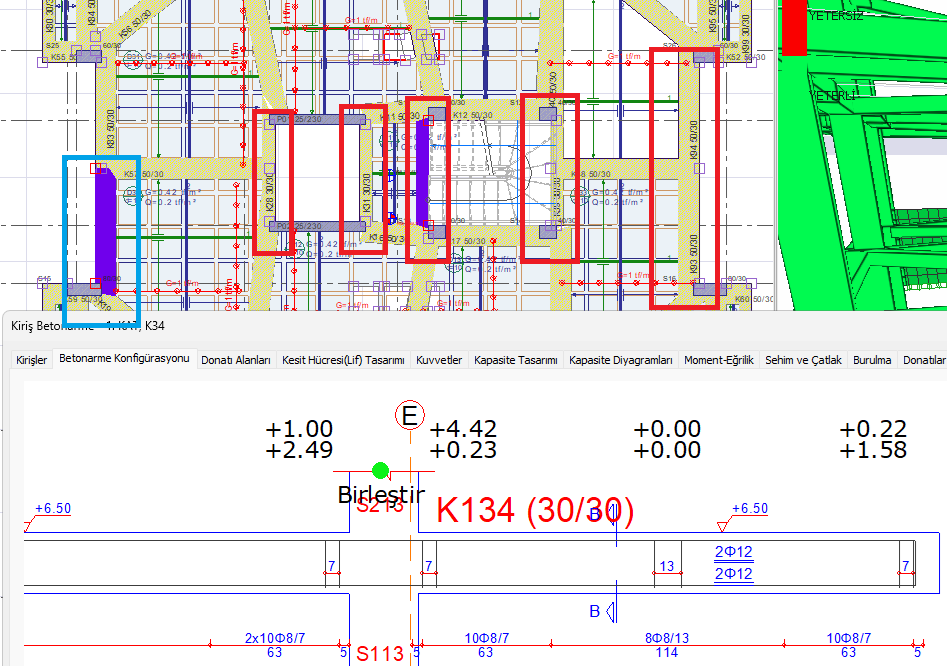Switch to Donatı Alanları tab

pyautogui.click(x=236, y=360)
